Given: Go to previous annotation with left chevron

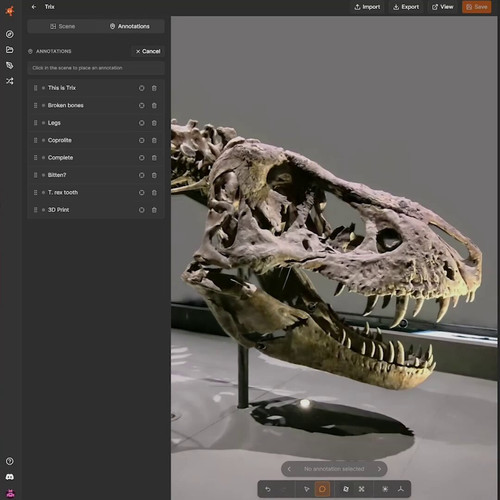Looking at the screenshot, I should (x=289, y=469).
